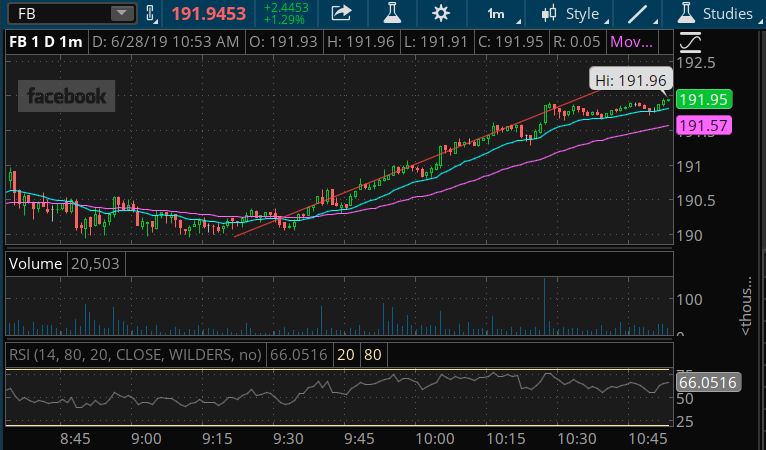Click the D: 6/28/19 10:53 AM date
The height and width of the screenshot is (450, 766).
pyautogui.click(x=165, y=42)
